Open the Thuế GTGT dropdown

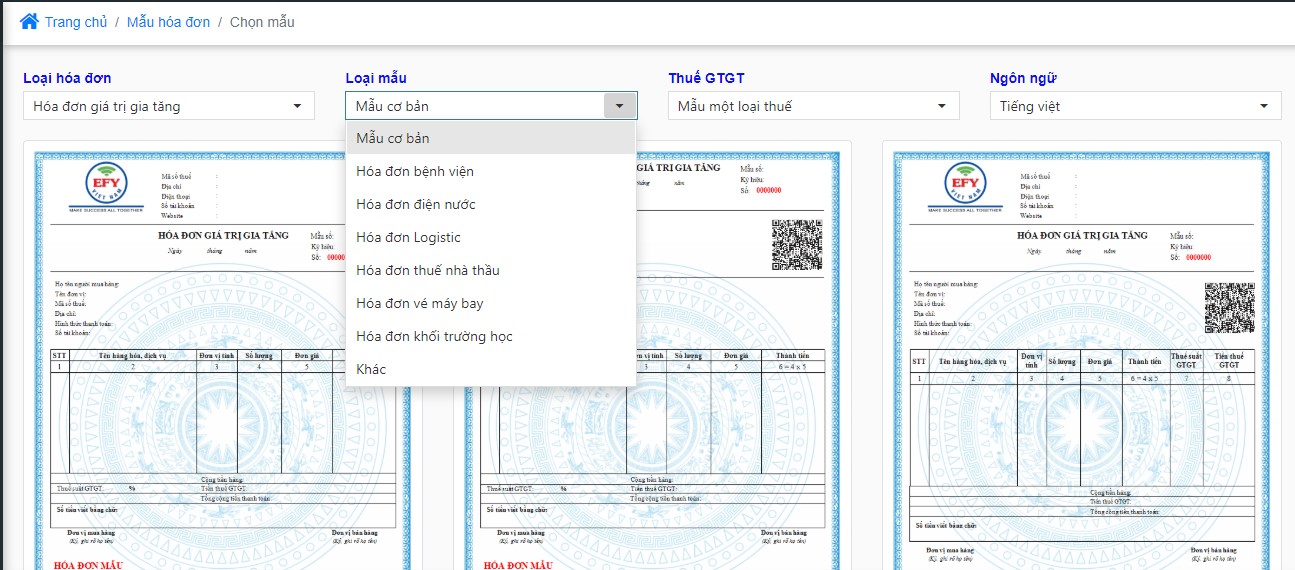(x=814, y=106)
